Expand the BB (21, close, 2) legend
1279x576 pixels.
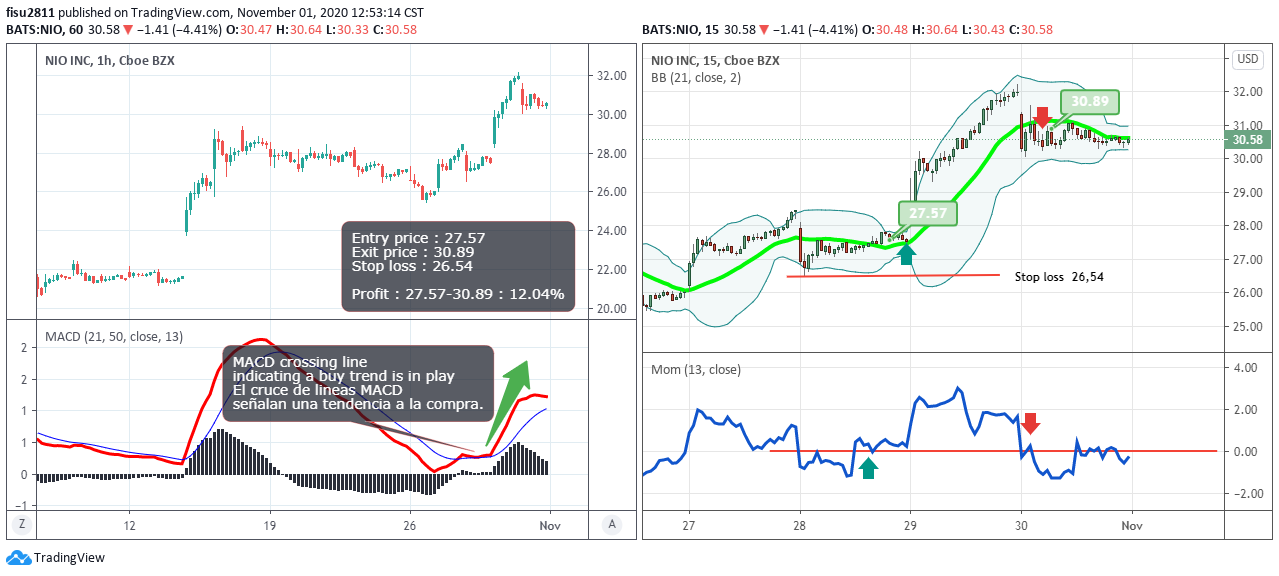pos(696,77)
